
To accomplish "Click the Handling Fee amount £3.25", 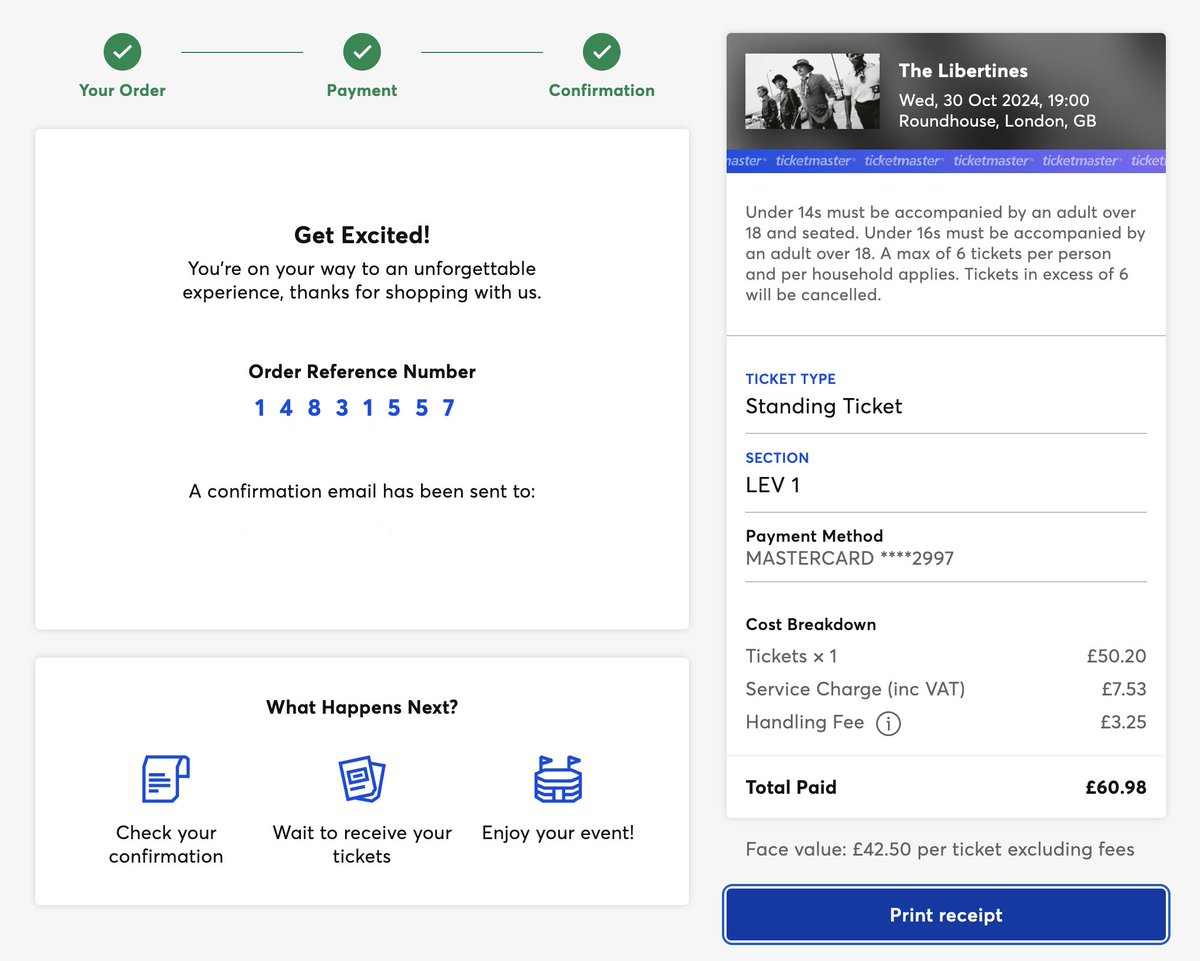I will coord(1122,722).
